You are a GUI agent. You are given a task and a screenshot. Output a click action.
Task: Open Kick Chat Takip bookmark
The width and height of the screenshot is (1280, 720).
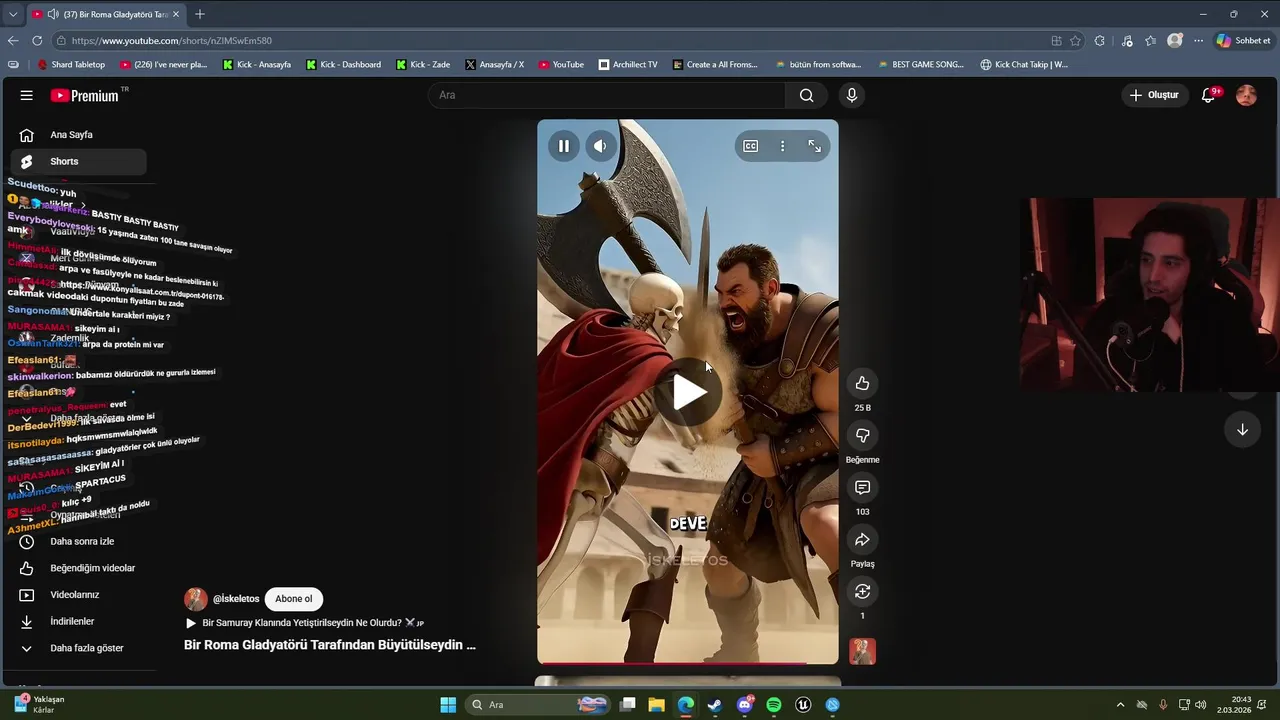tap(1024, 65)
